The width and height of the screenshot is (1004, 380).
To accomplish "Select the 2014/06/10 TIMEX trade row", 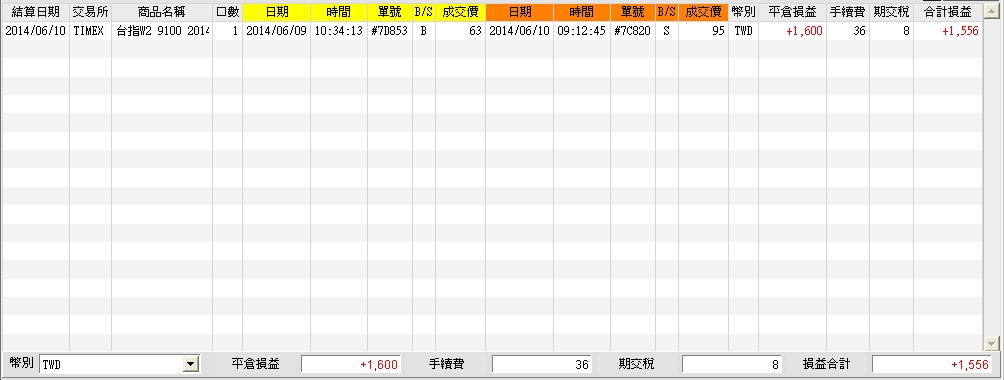I will (491, 31).
